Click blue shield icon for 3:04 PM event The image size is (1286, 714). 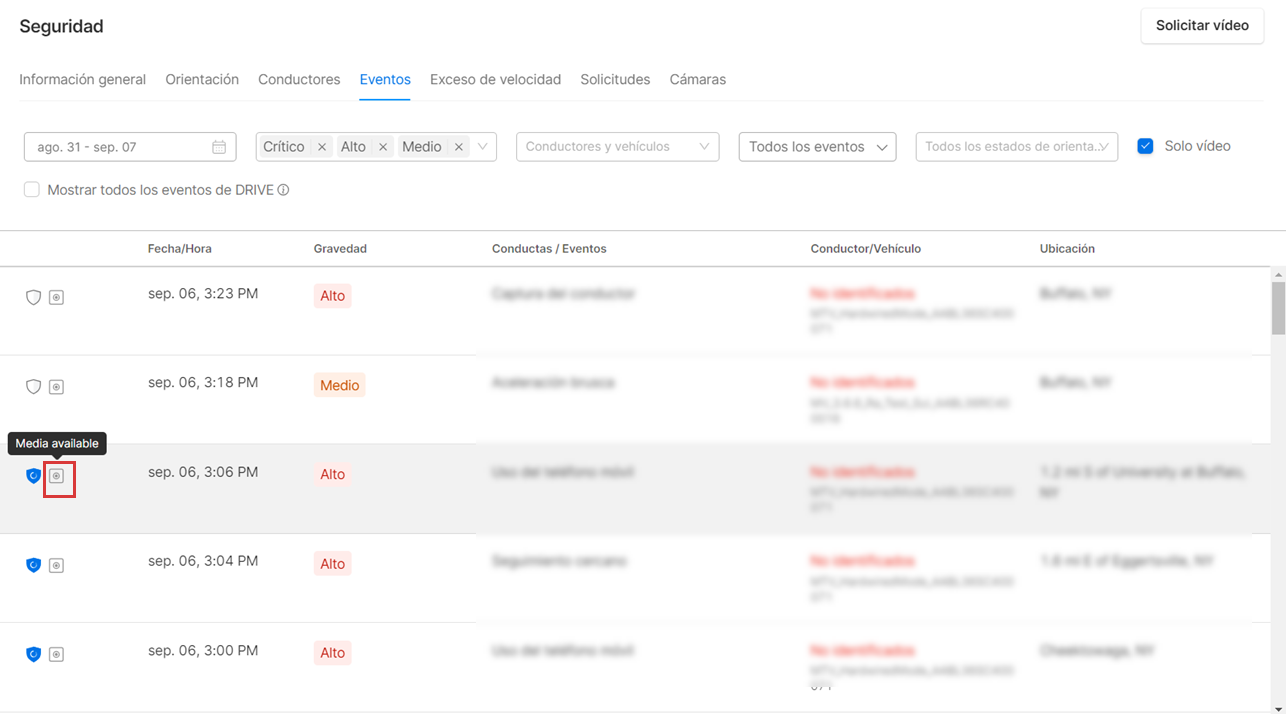tap(33, 565)
